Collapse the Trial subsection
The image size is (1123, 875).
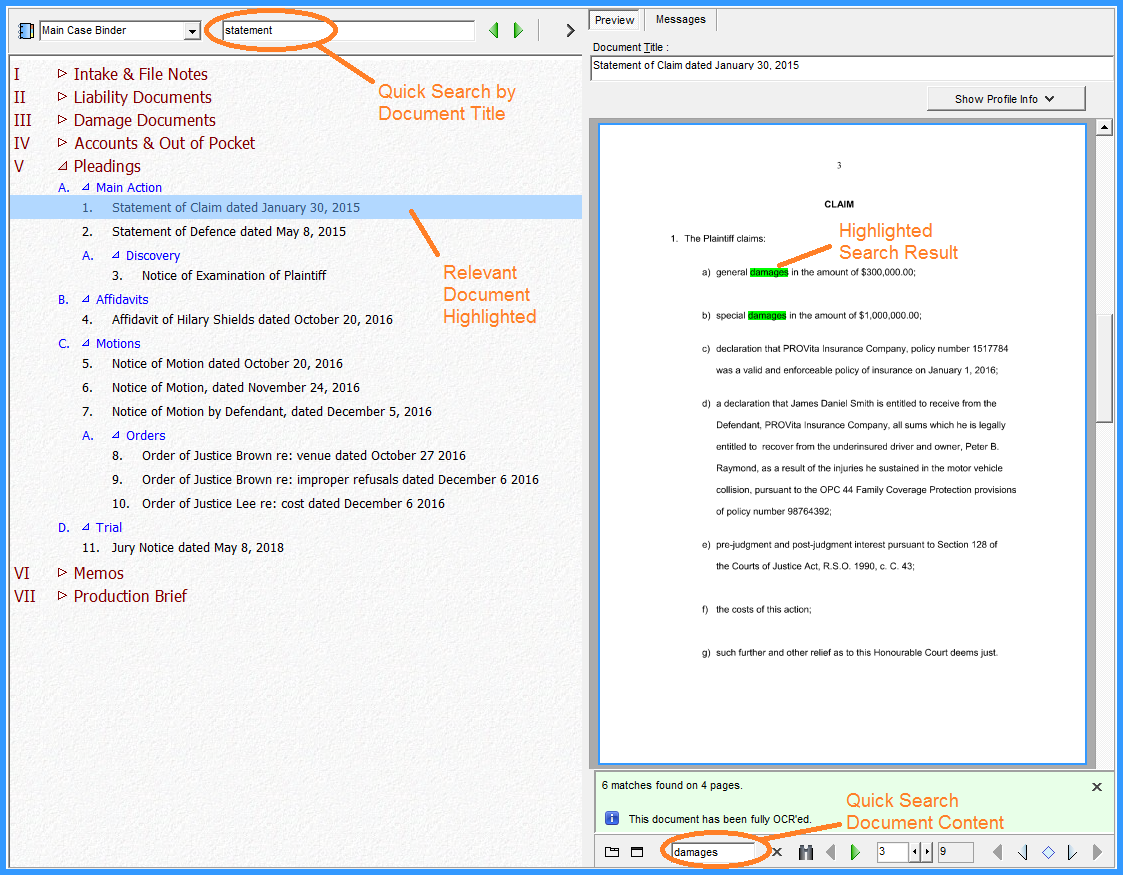pyautogui.click(x=85, y=526)
